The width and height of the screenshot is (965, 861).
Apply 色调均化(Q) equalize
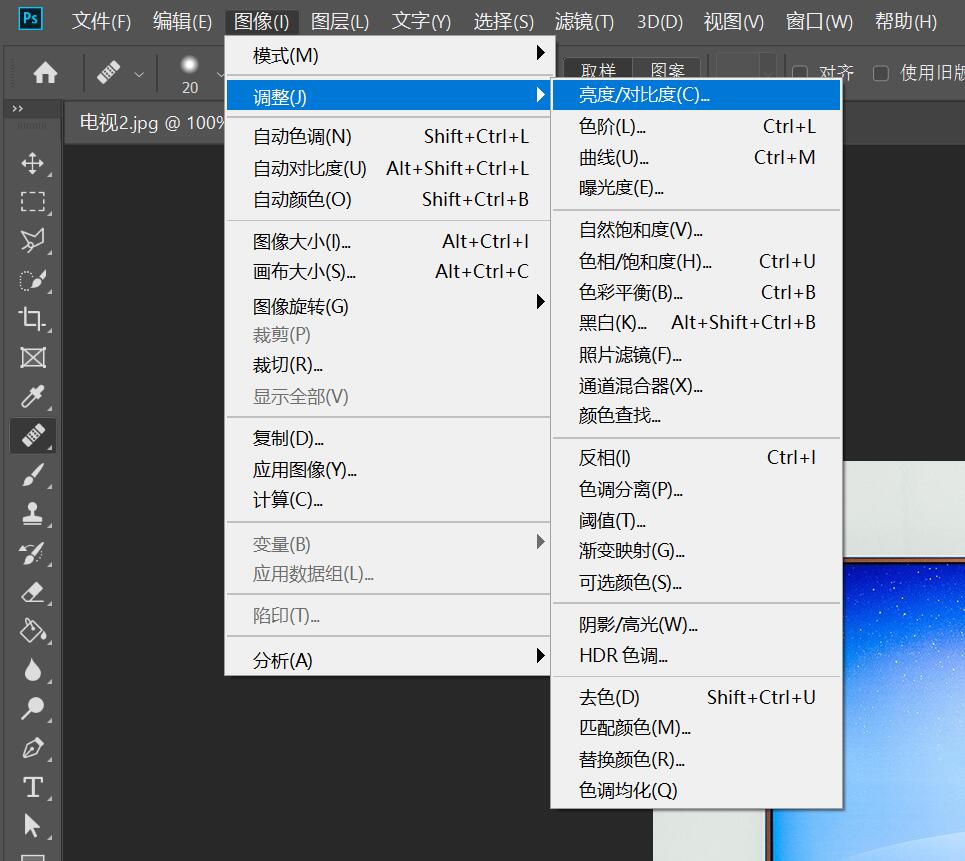696,790
